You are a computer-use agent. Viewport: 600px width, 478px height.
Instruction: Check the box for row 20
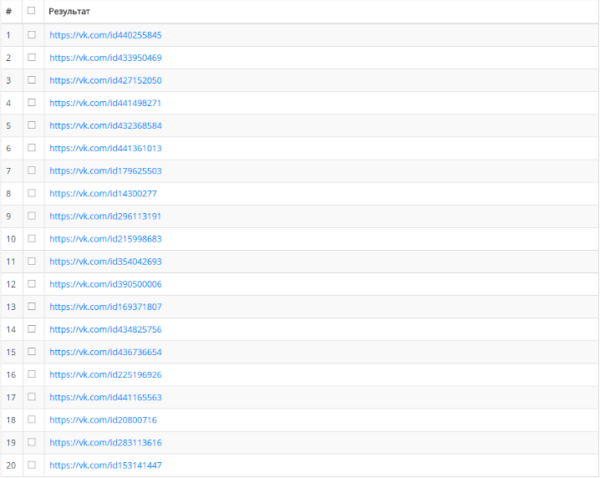[x=32, y=465]
